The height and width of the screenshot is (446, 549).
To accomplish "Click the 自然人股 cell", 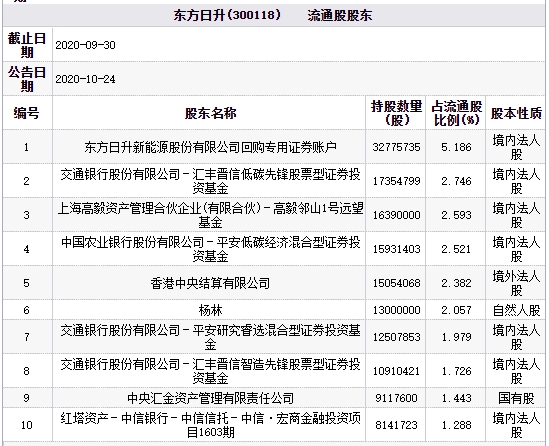I will click(516, 310).
